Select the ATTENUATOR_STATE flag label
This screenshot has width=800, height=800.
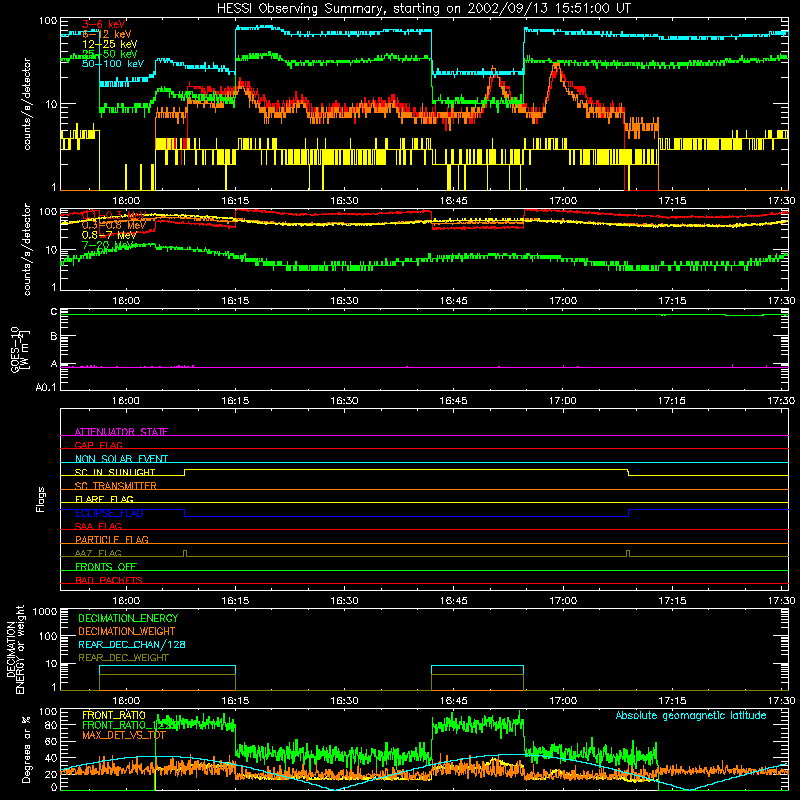(121, 432)
